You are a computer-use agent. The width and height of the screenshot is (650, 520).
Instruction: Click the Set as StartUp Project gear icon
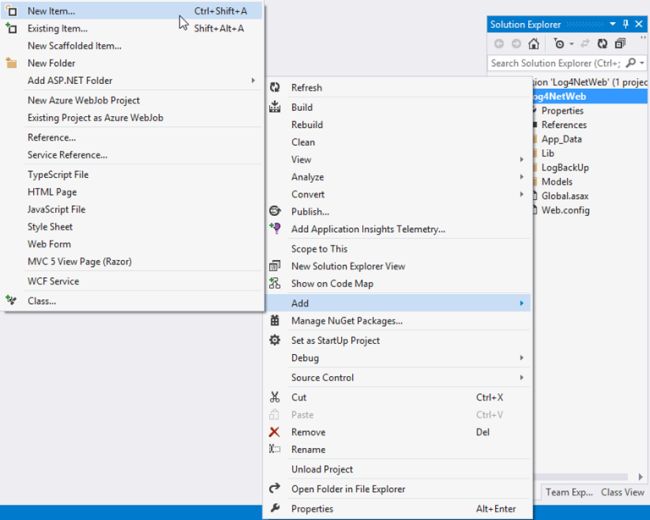[275, 340]
